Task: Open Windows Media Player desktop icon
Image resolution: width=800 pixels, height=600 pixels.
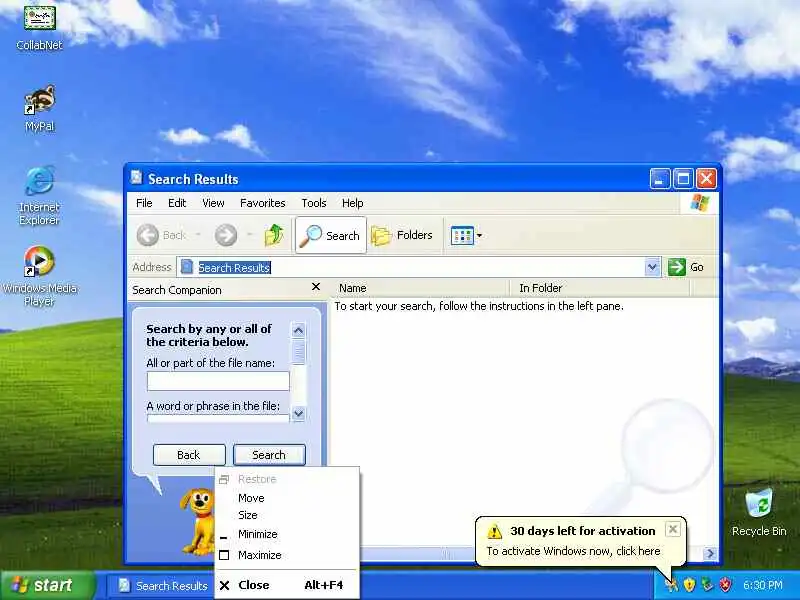Action: (x=39, y=276)
